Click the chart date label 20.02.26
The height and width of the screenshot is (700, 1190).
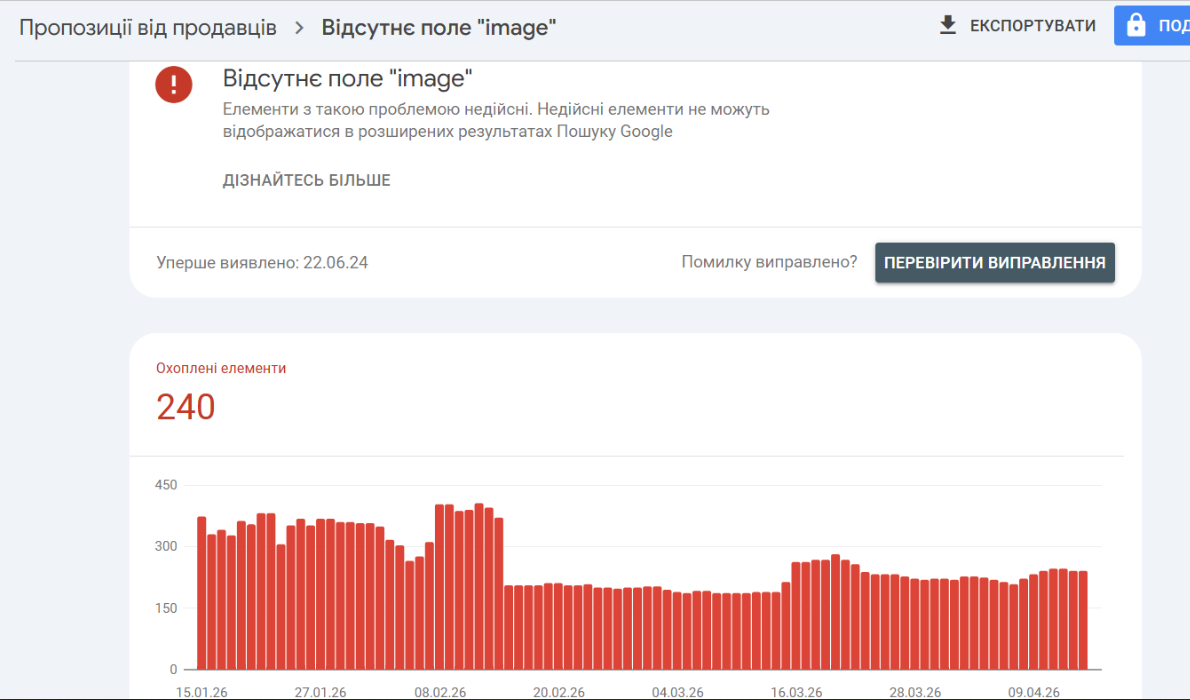click(559, 692)
